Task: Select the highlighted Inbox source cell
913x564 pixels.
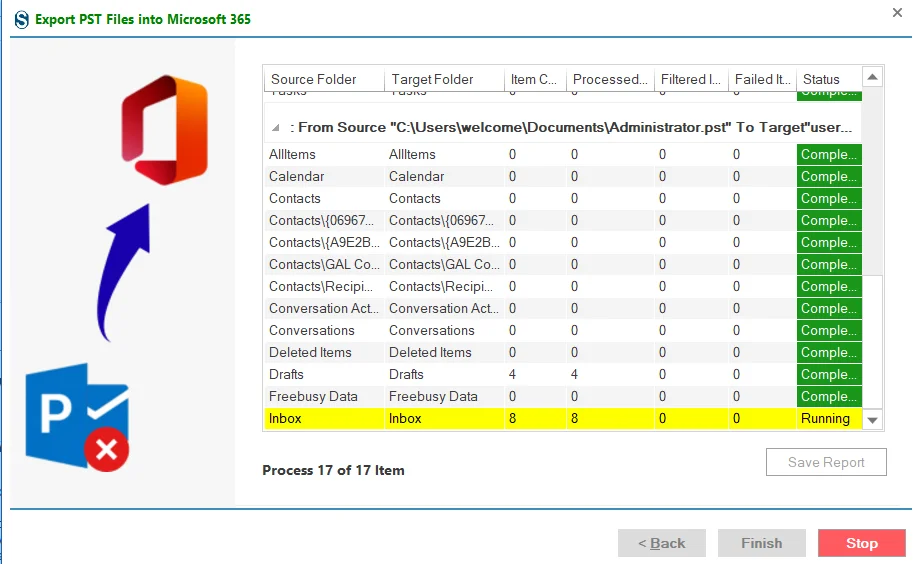Action: point(324,418)
